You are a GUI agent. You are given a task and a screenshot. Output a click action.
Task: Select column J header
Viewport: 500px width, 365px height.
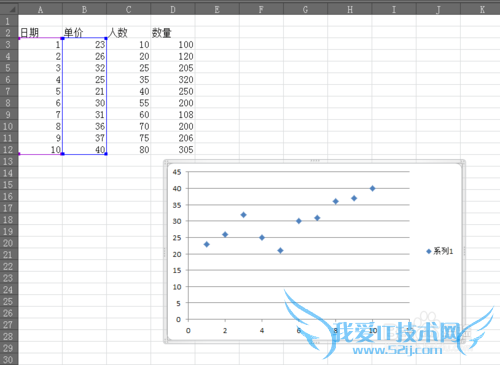pos(438,9)
